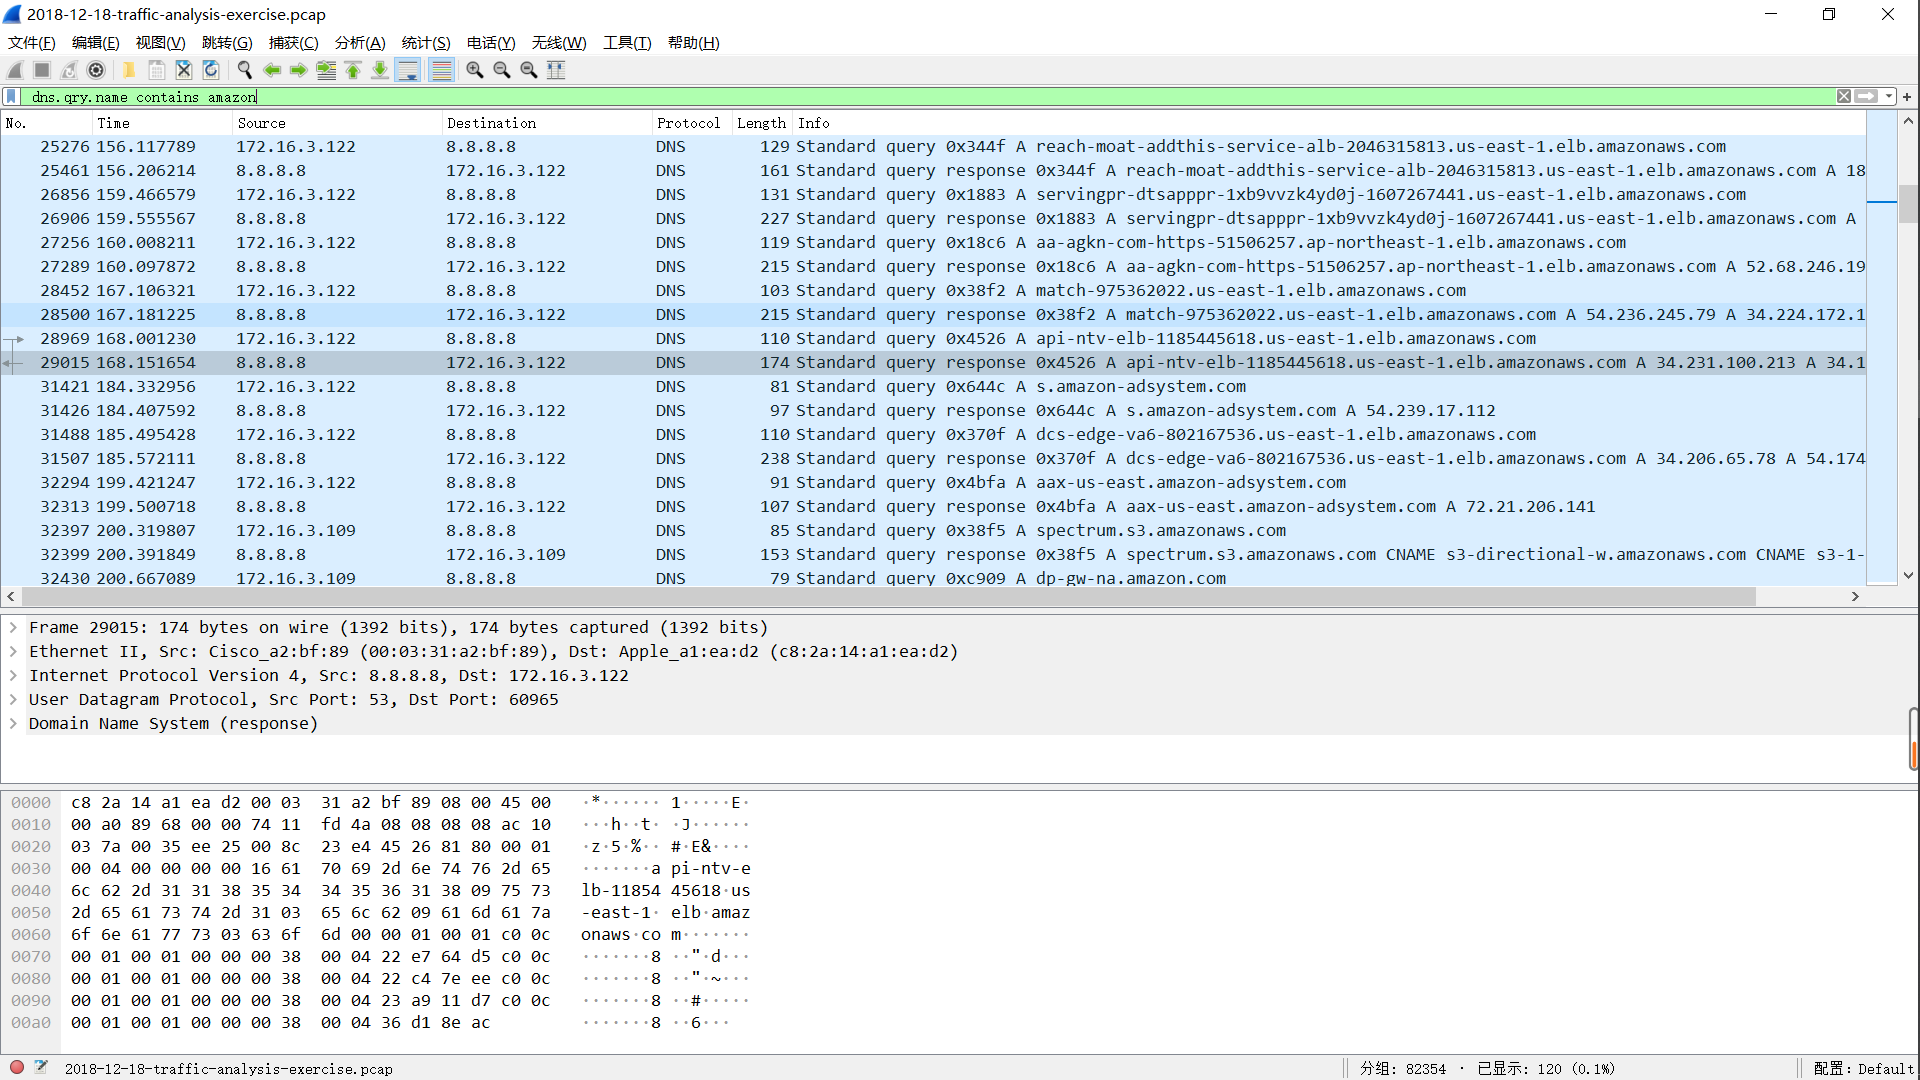Viewport: 1920px width, 1080px height.
Task: Reset packet text to normal size
Action: (529, 70)
